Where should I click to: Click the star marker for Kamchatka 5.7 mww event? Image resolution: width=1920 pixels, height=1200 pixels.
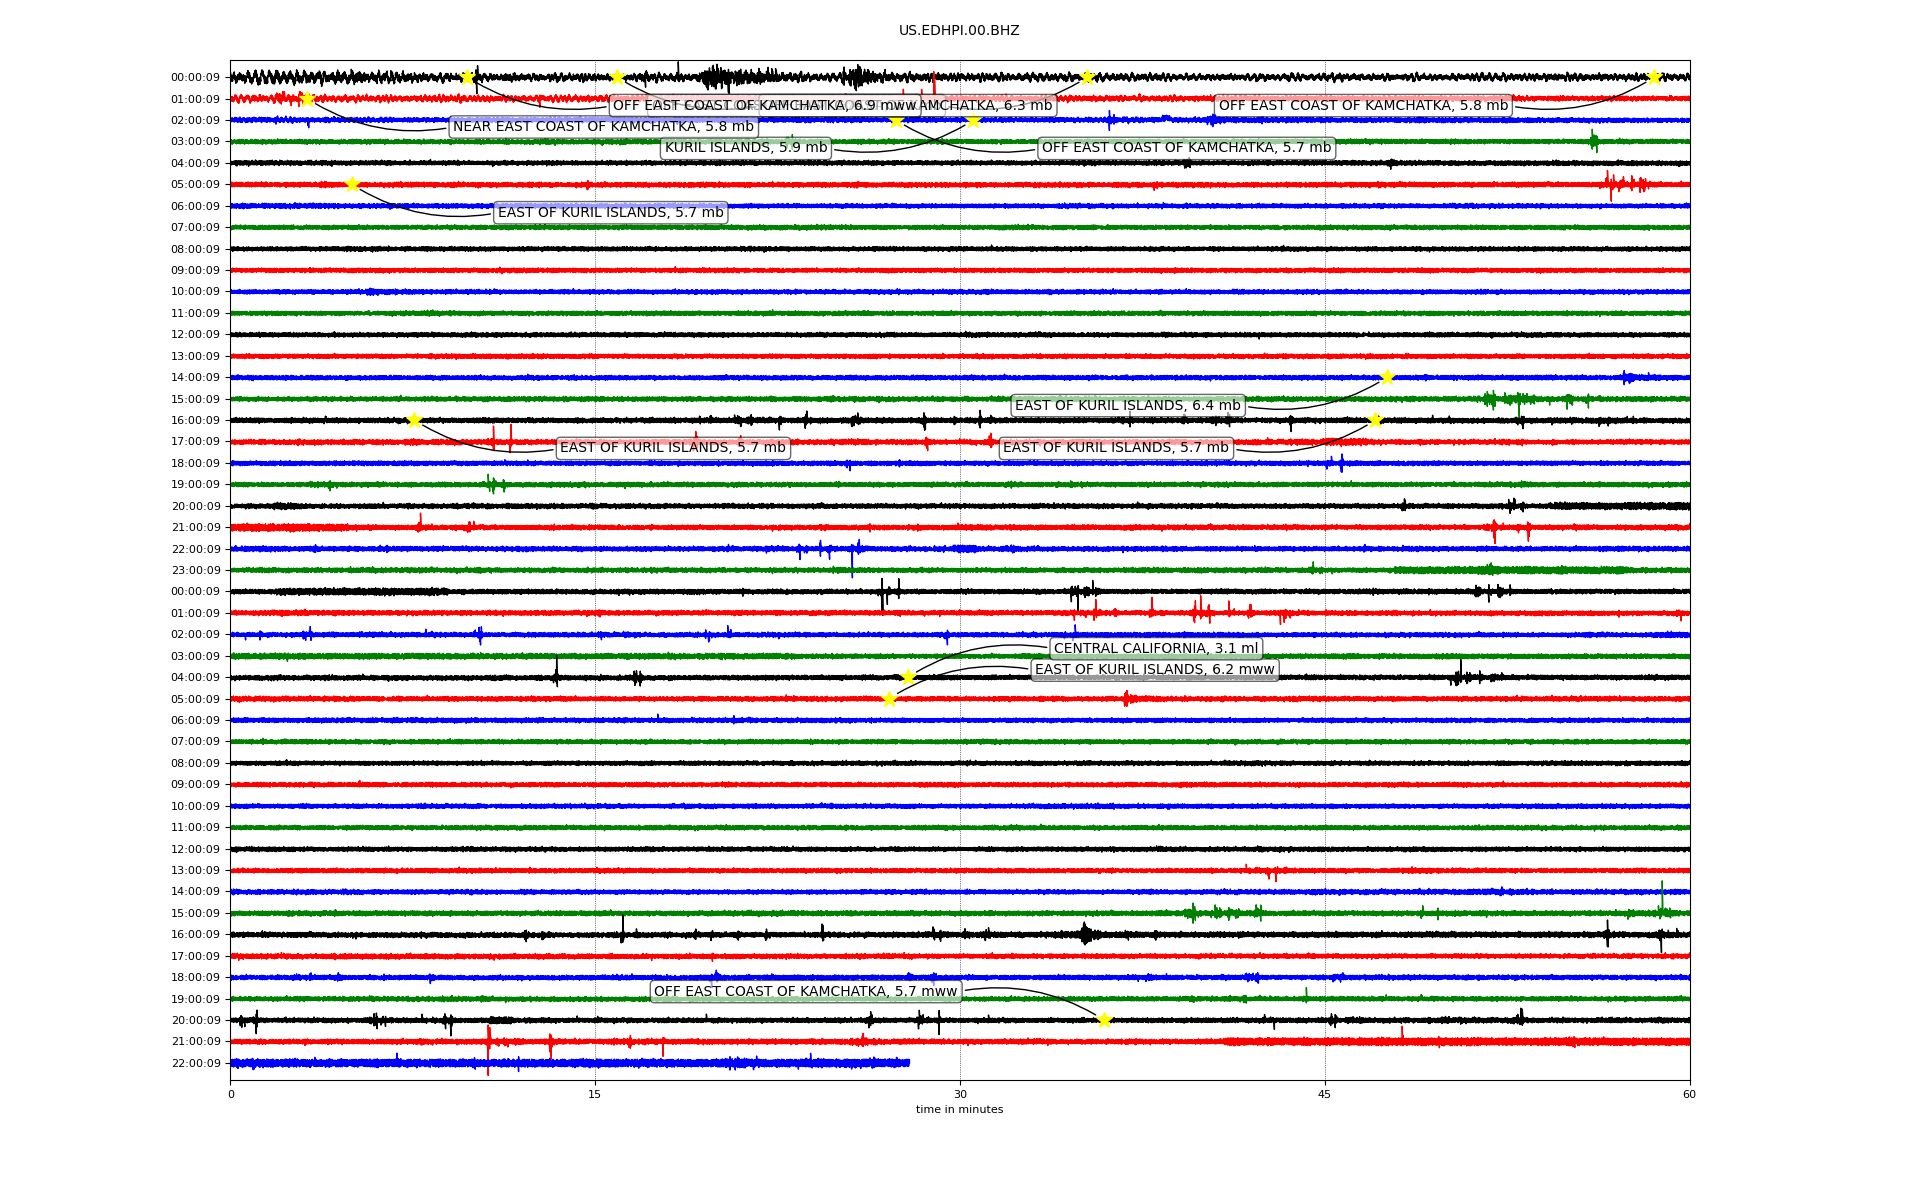point(1104,1020)
